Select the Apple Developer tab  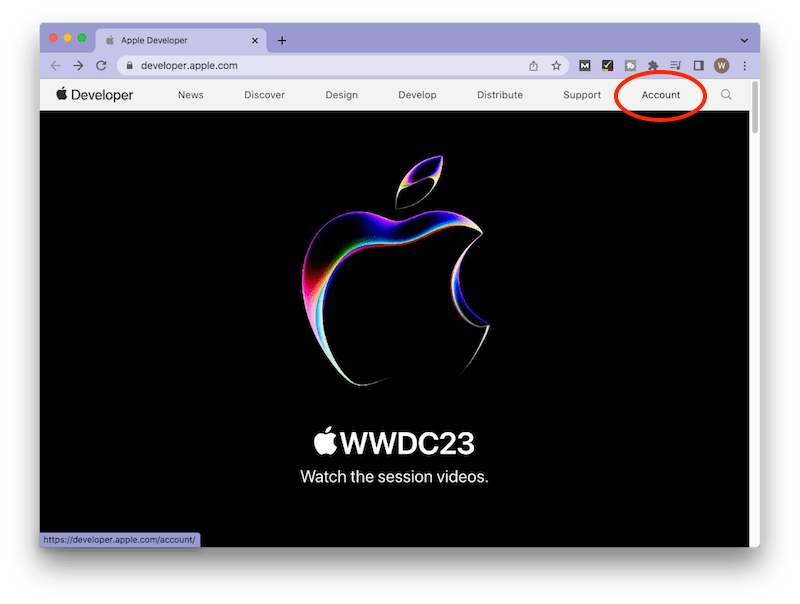click(x=181, y=40)
